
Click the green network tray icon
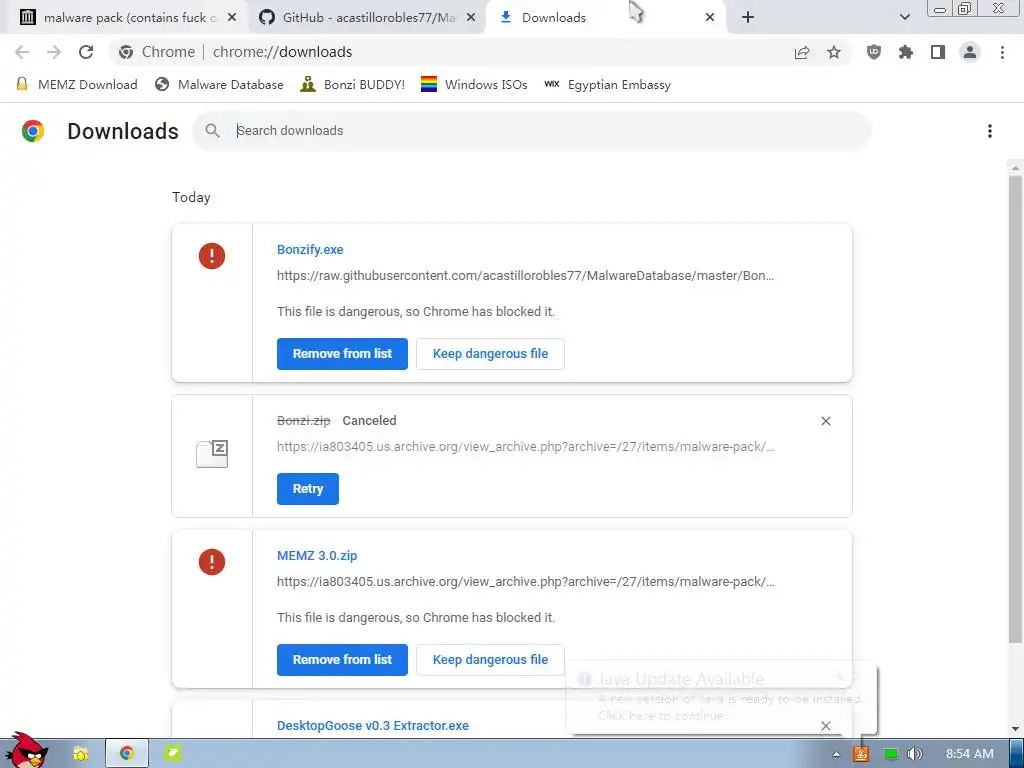click(891, 754)
